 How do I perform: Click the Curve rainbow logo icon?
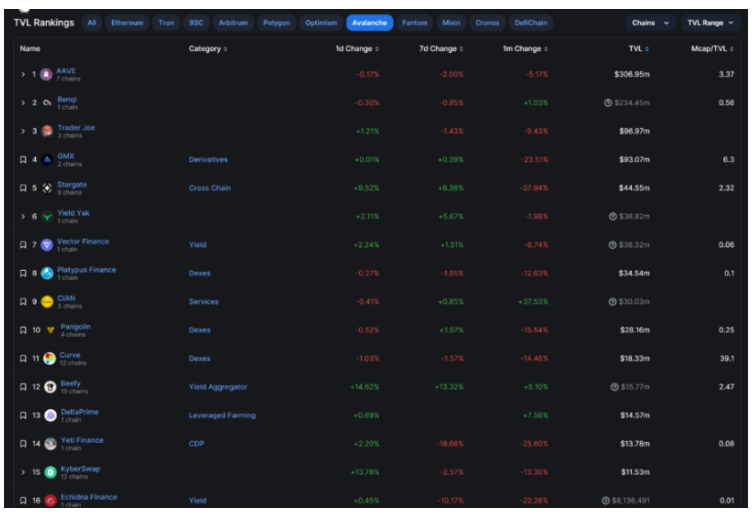click(50, 359)
